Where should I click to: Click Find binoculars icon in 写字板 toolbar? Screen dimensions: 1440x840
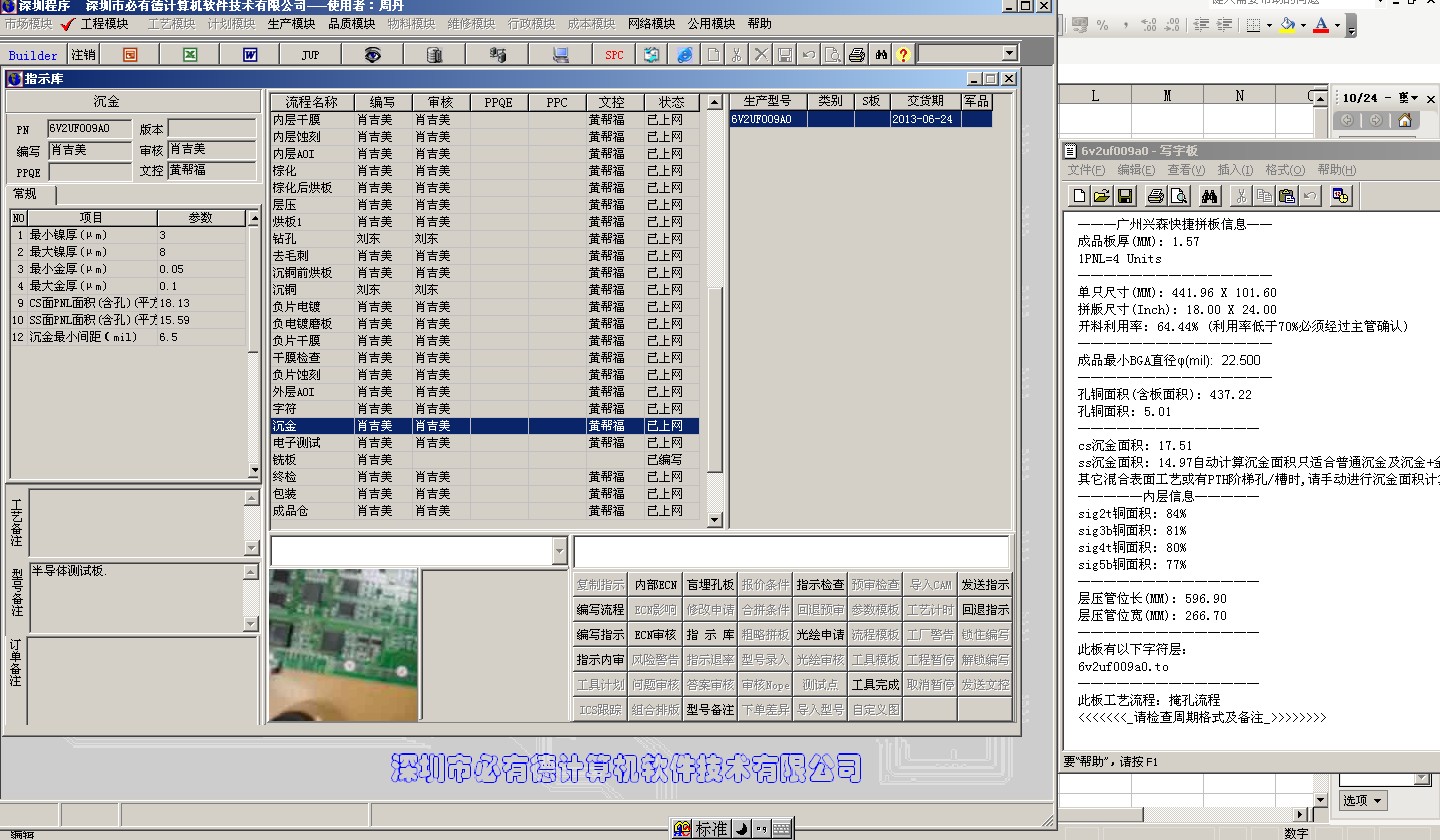point(1210,196)
